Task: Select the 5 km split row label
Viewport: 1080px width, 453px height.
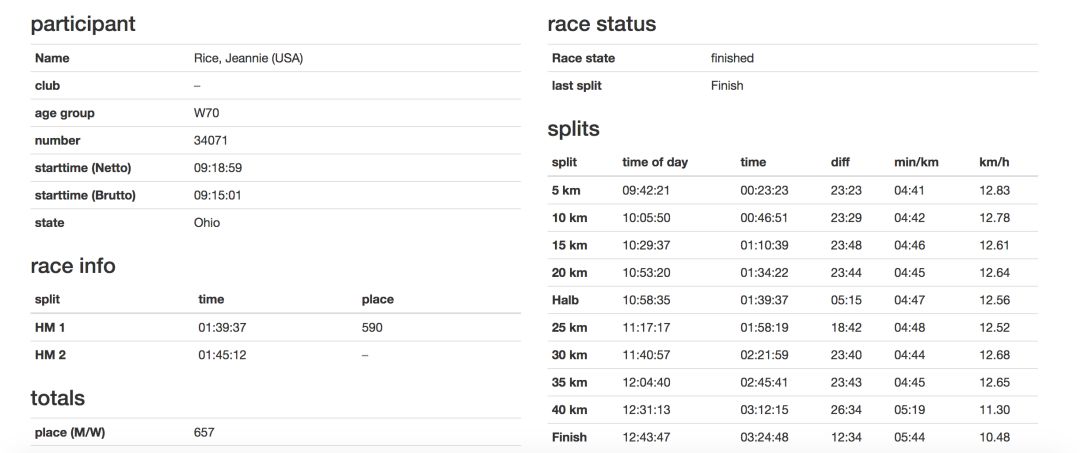Action: pyautogui.click(x=566, y=191)
